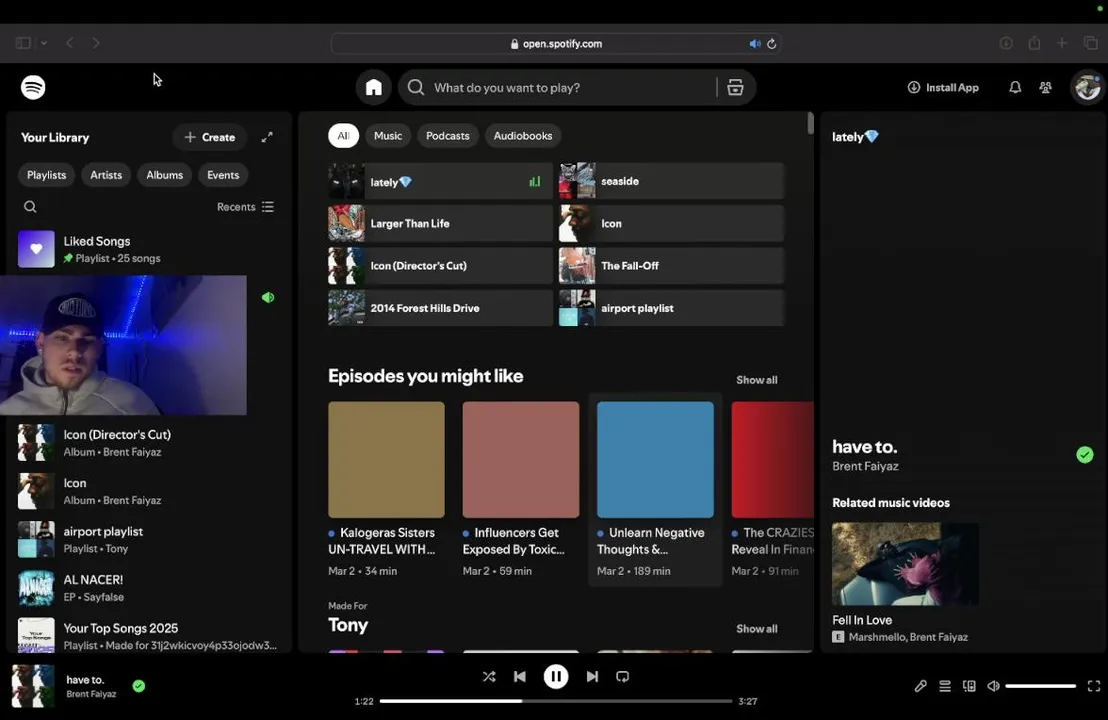The height and width of the screenshot is (720, 1108).
Task: Open Browse via the search bar box icon
Action: pos(735,88)
